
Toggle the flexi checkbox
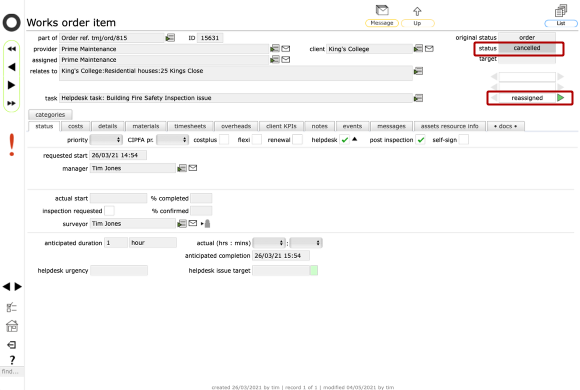click(256, 140)
